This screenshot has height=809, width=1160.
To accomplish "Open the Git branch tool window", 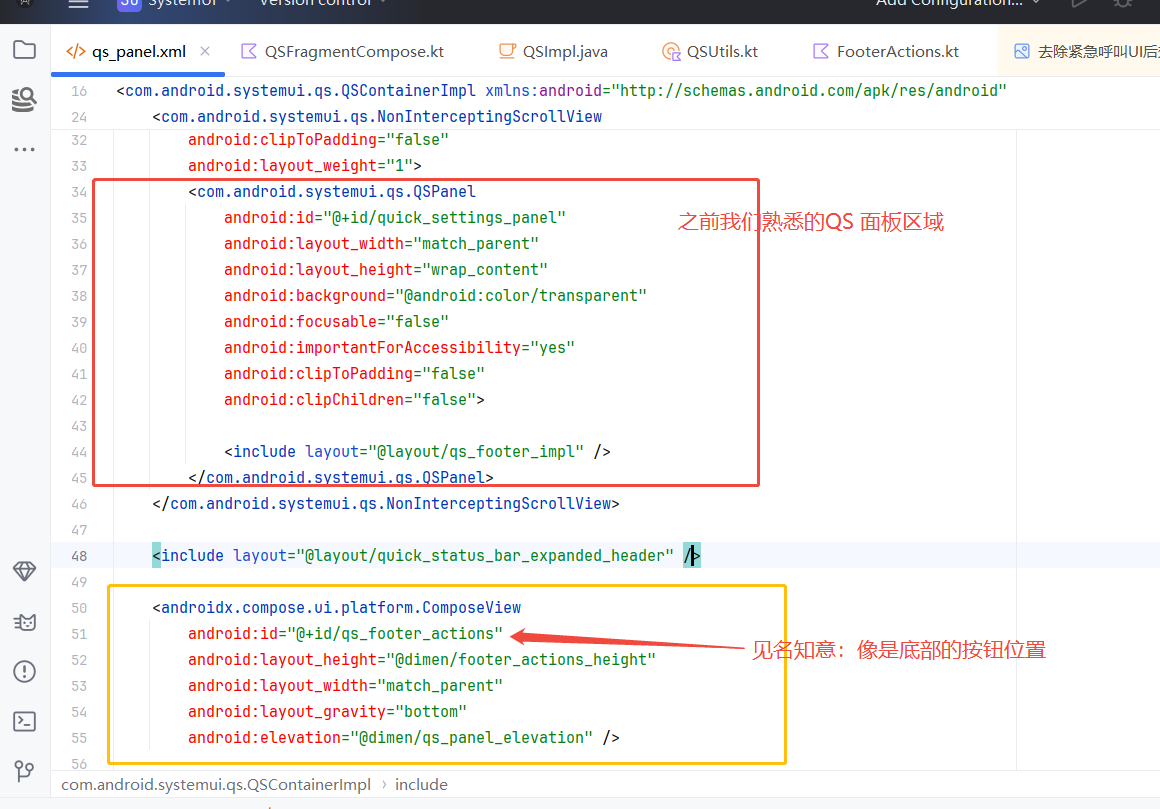I will (24, 771).
